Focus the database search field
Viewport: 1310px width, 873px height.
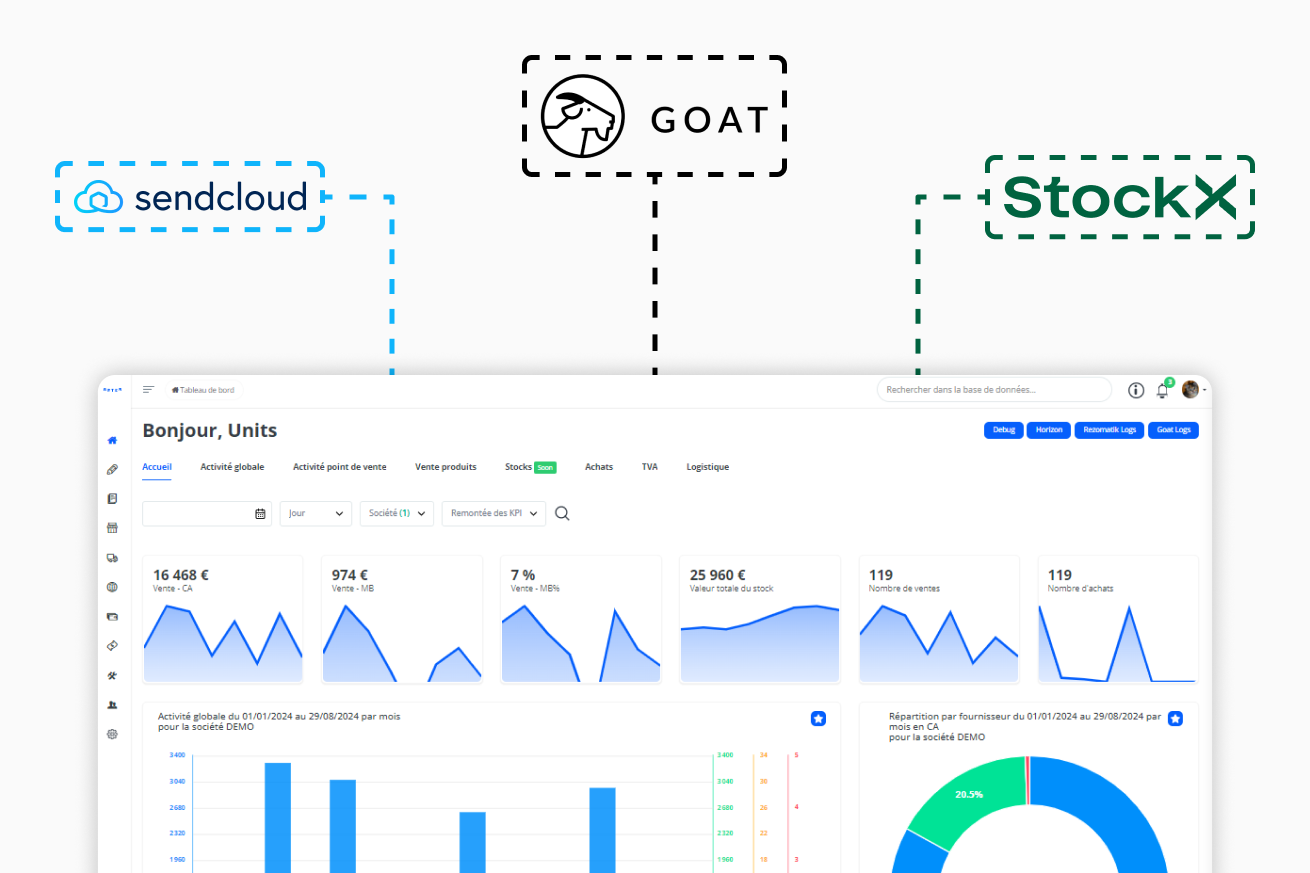[994, 390]
